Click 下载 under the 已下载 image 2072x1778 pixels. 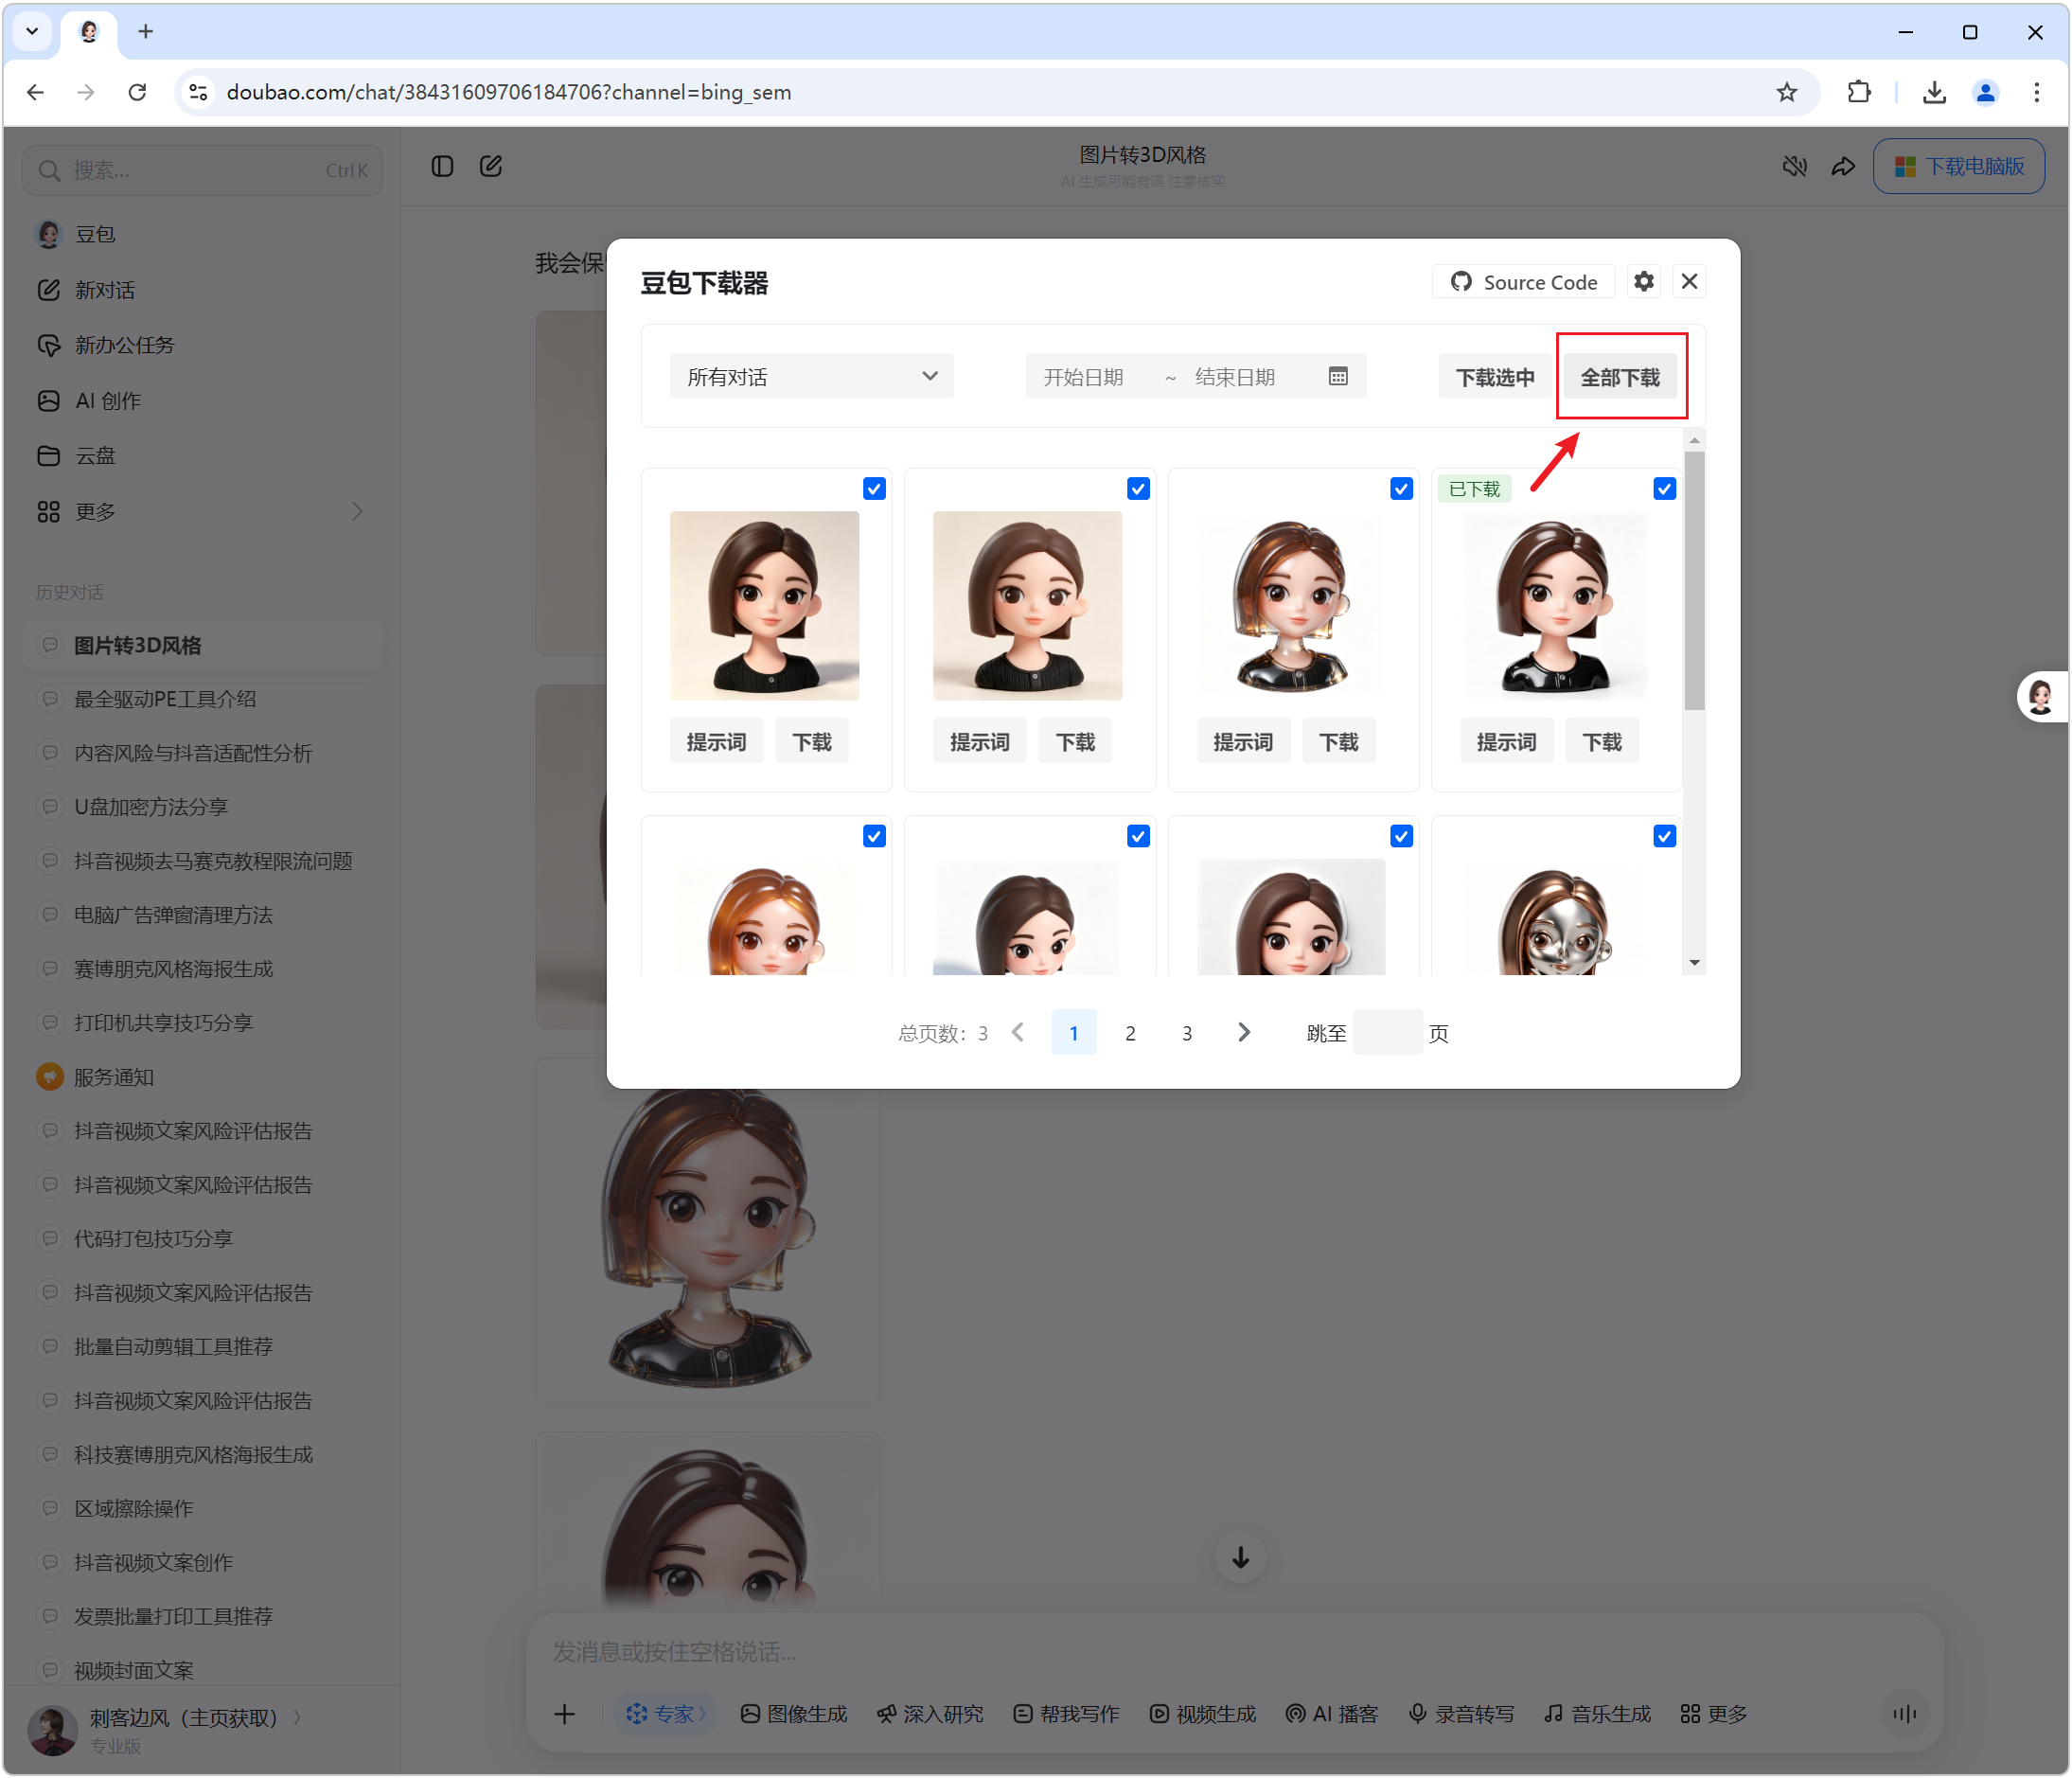[1602, 742]
